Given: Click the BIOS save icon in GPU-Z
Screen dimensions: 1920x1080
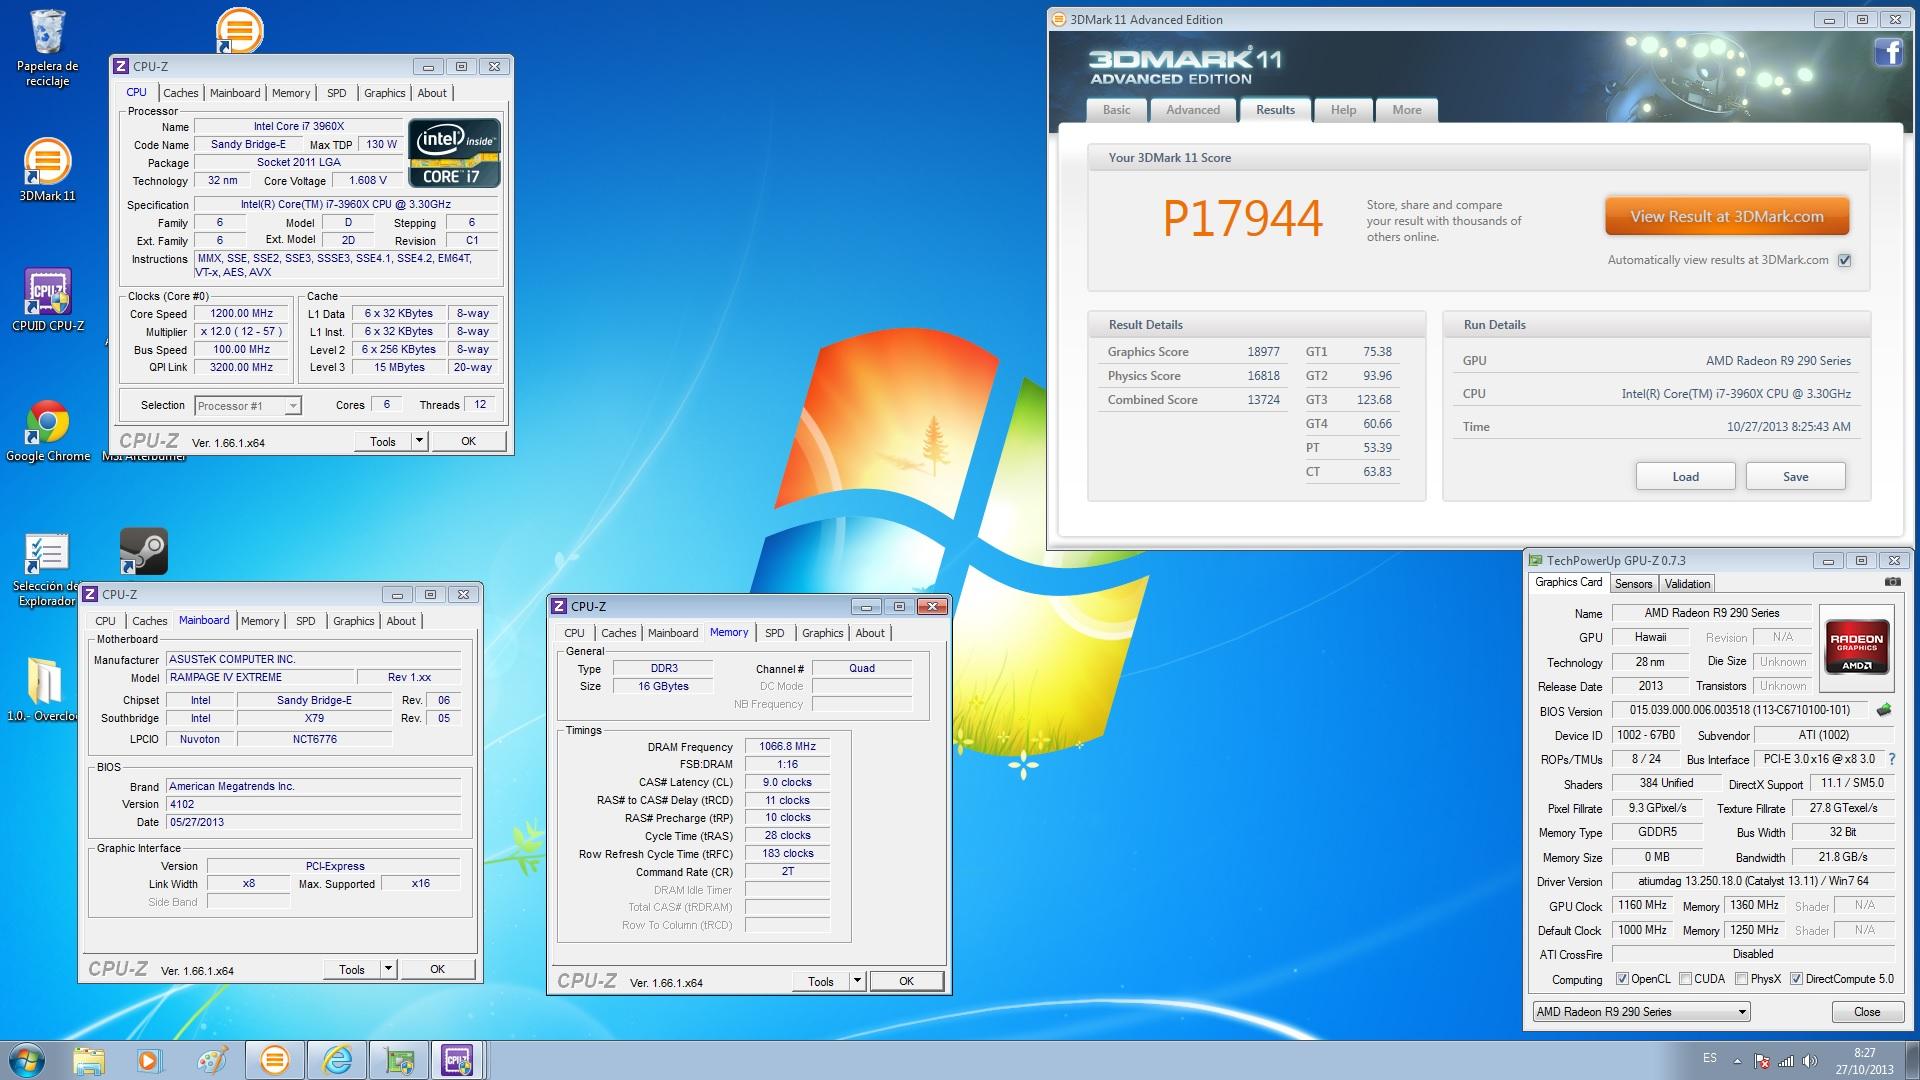Looking at the screenshot, I should coord(1884,710).
